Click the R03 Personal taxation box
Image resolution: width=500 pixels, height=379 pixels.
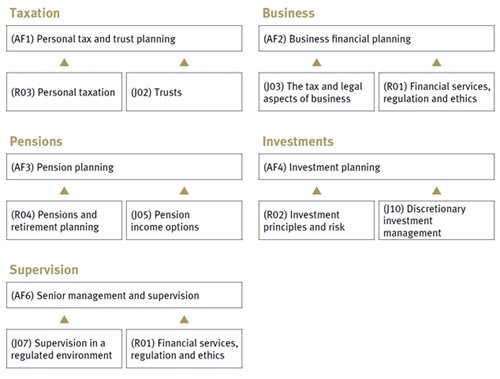click(64, 92)
